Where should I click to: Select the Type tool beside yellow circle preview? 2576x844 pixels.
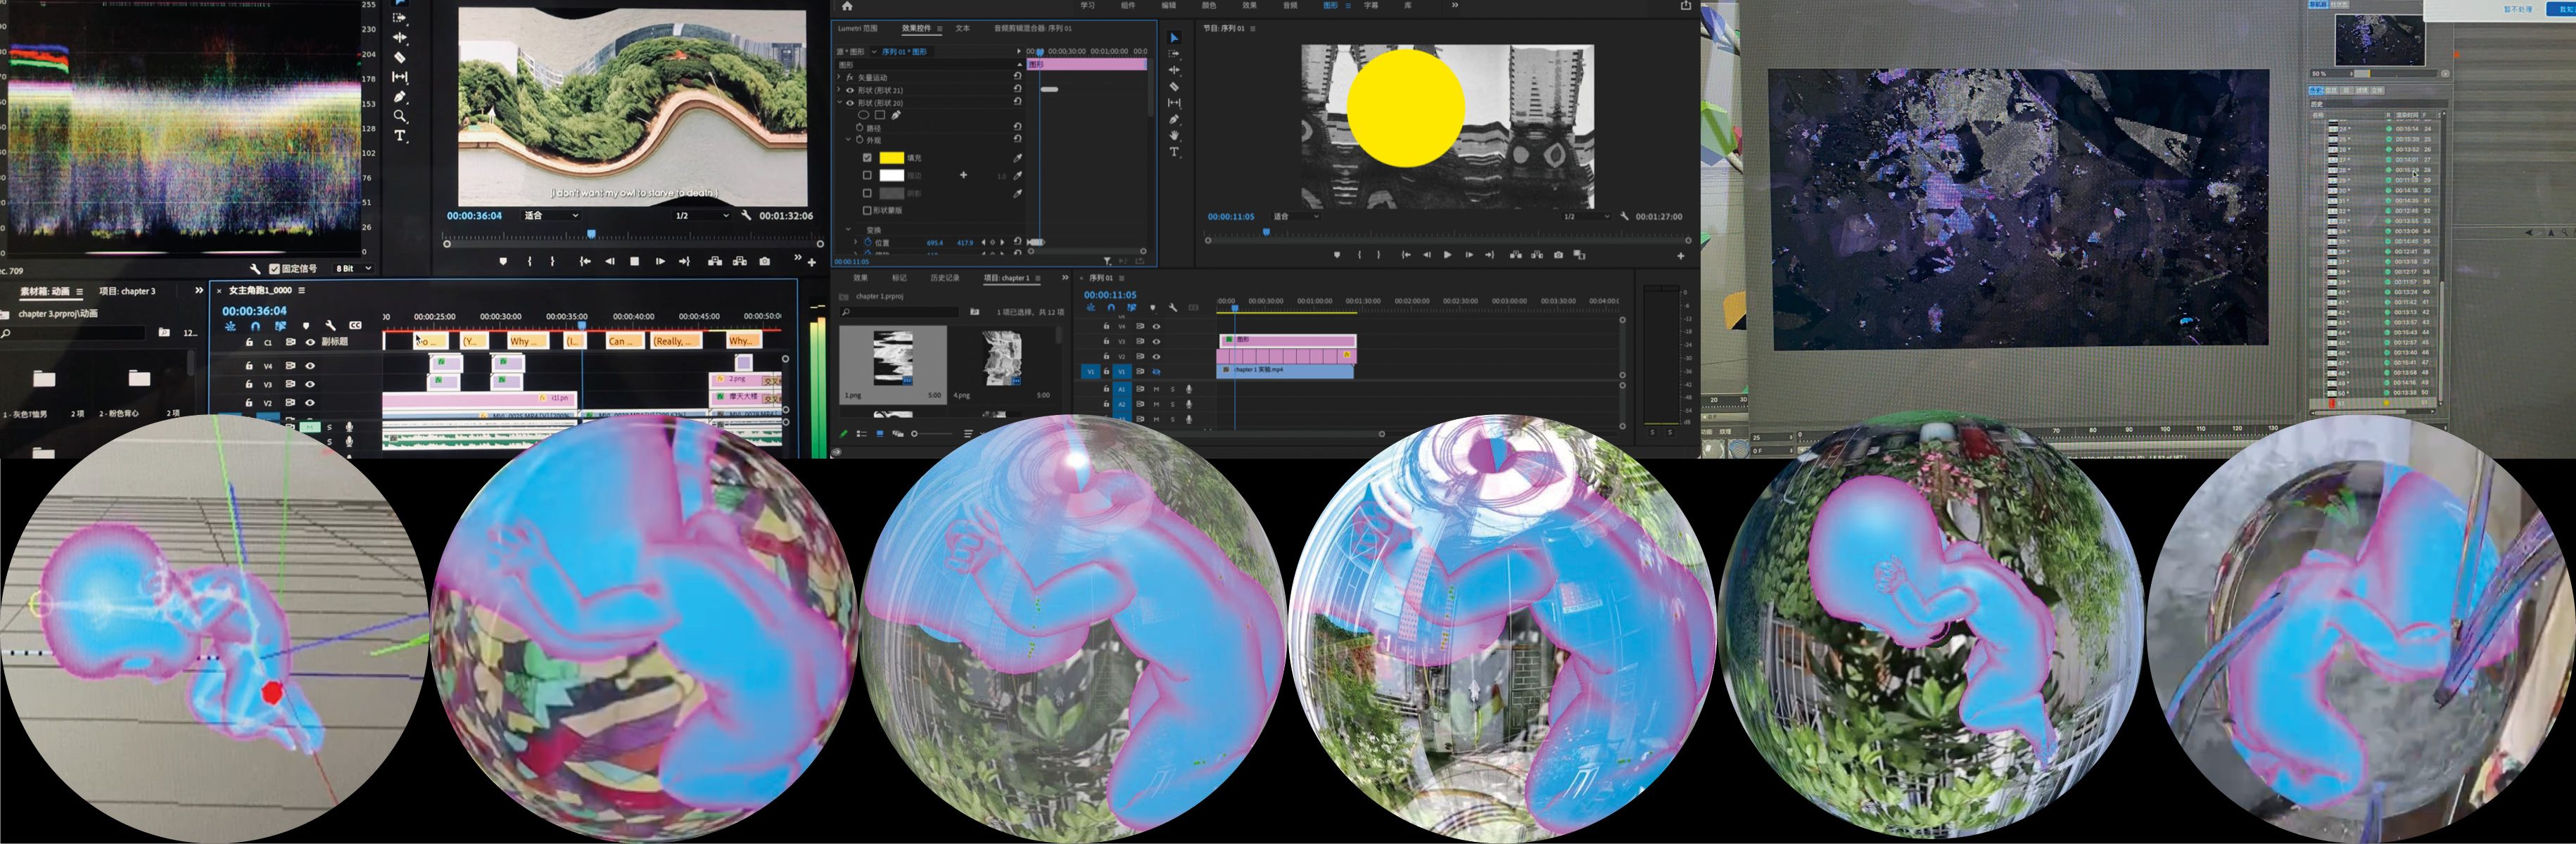(x=1174, y=152)
